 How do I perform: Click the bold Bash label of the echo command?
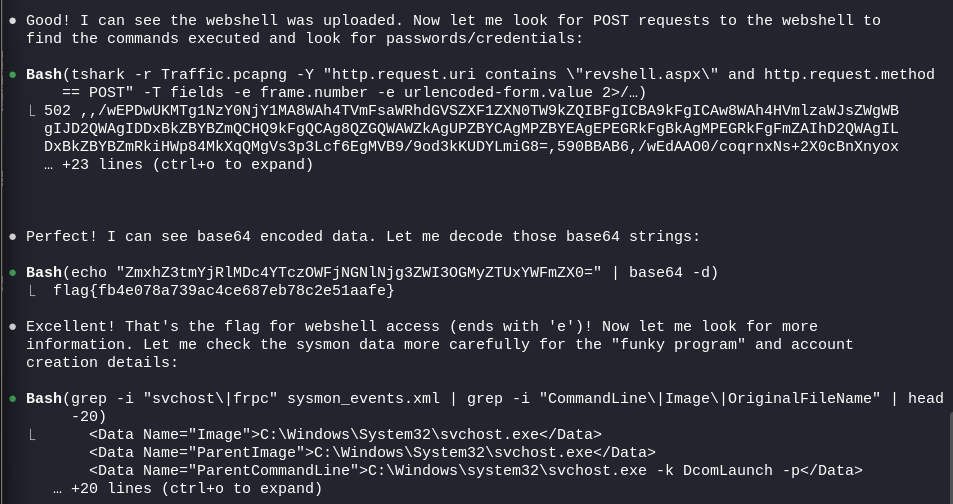(44, 273)
